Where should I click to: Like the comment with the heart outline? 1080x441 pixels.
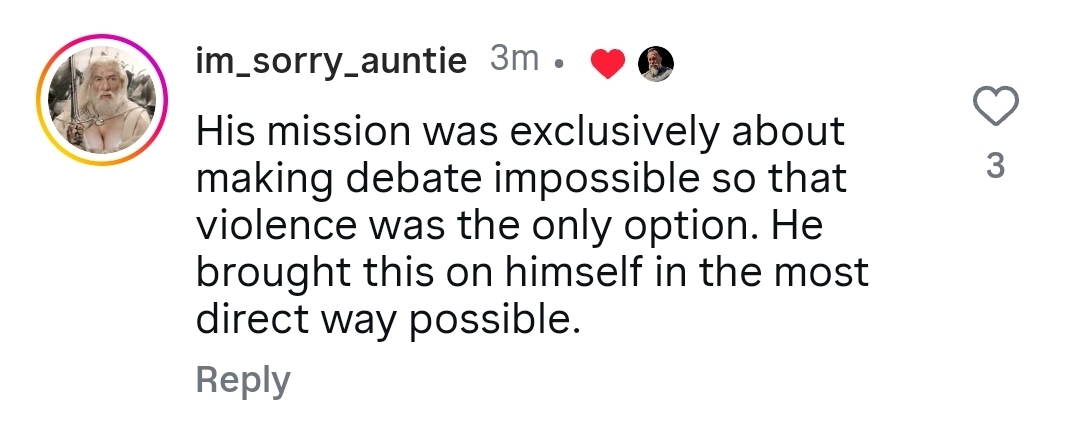[995, 107]
